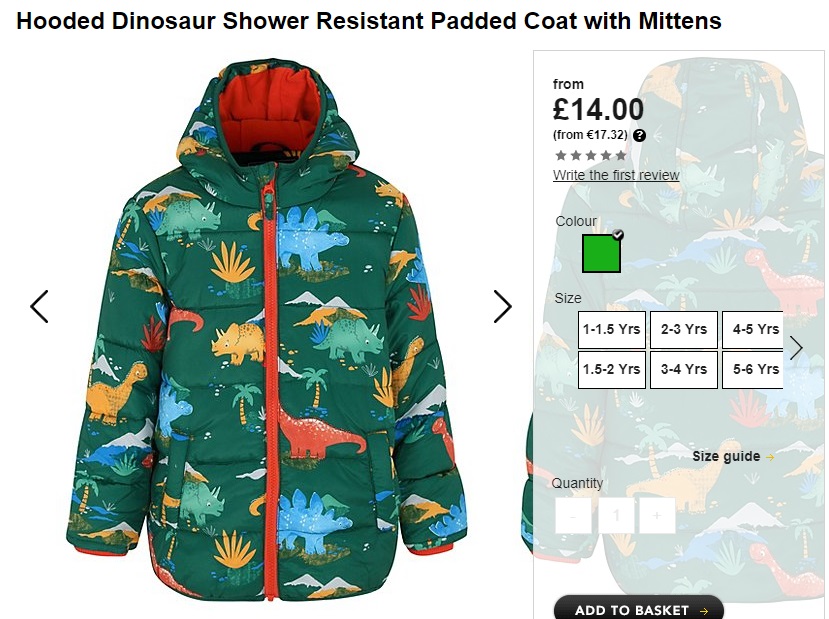Image resolution: width=829 pixels, height=619 pixels.
Task: Open Write the first review link
Action: pos(616,175)
